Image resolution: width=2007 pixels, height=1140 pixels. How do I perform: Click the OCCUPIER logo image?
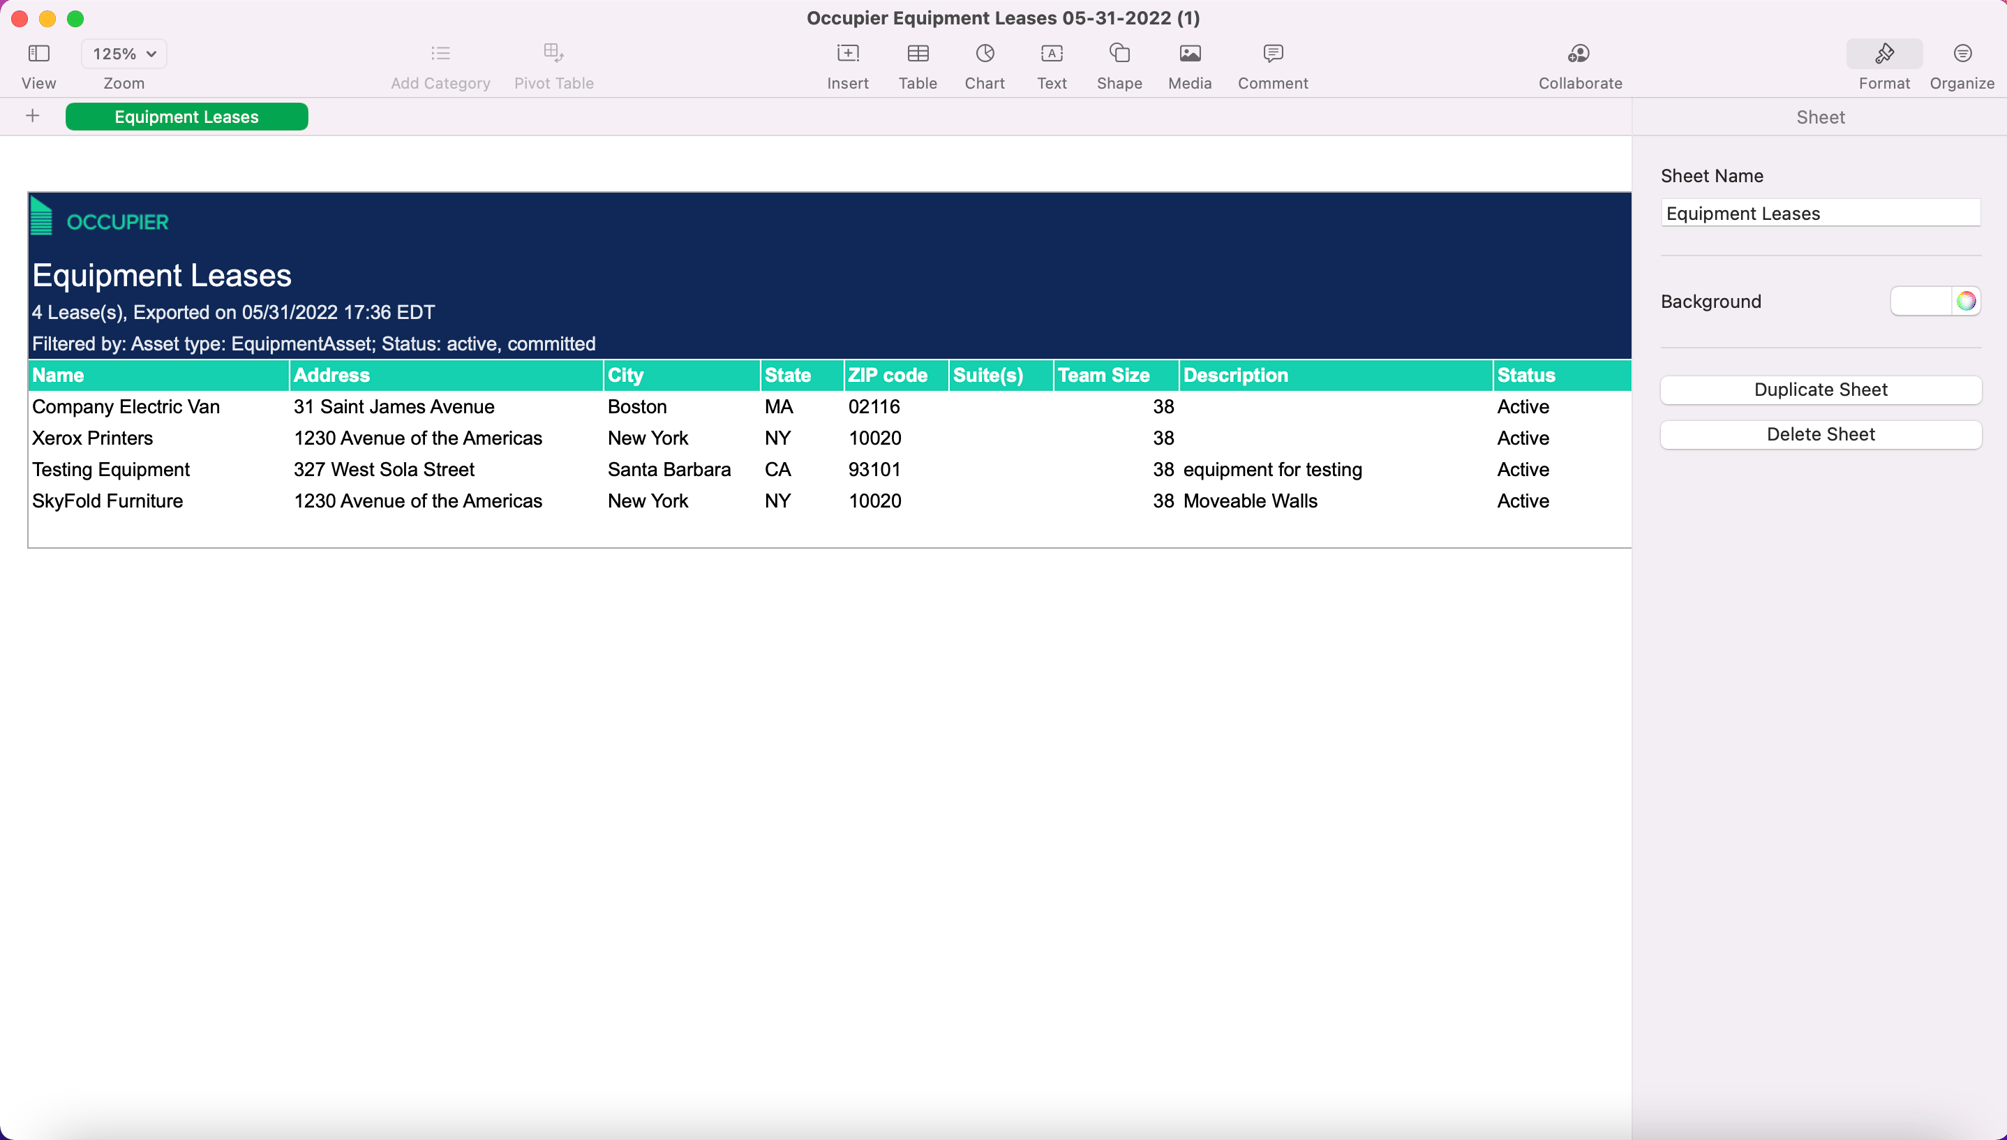[x=100, y=217]
